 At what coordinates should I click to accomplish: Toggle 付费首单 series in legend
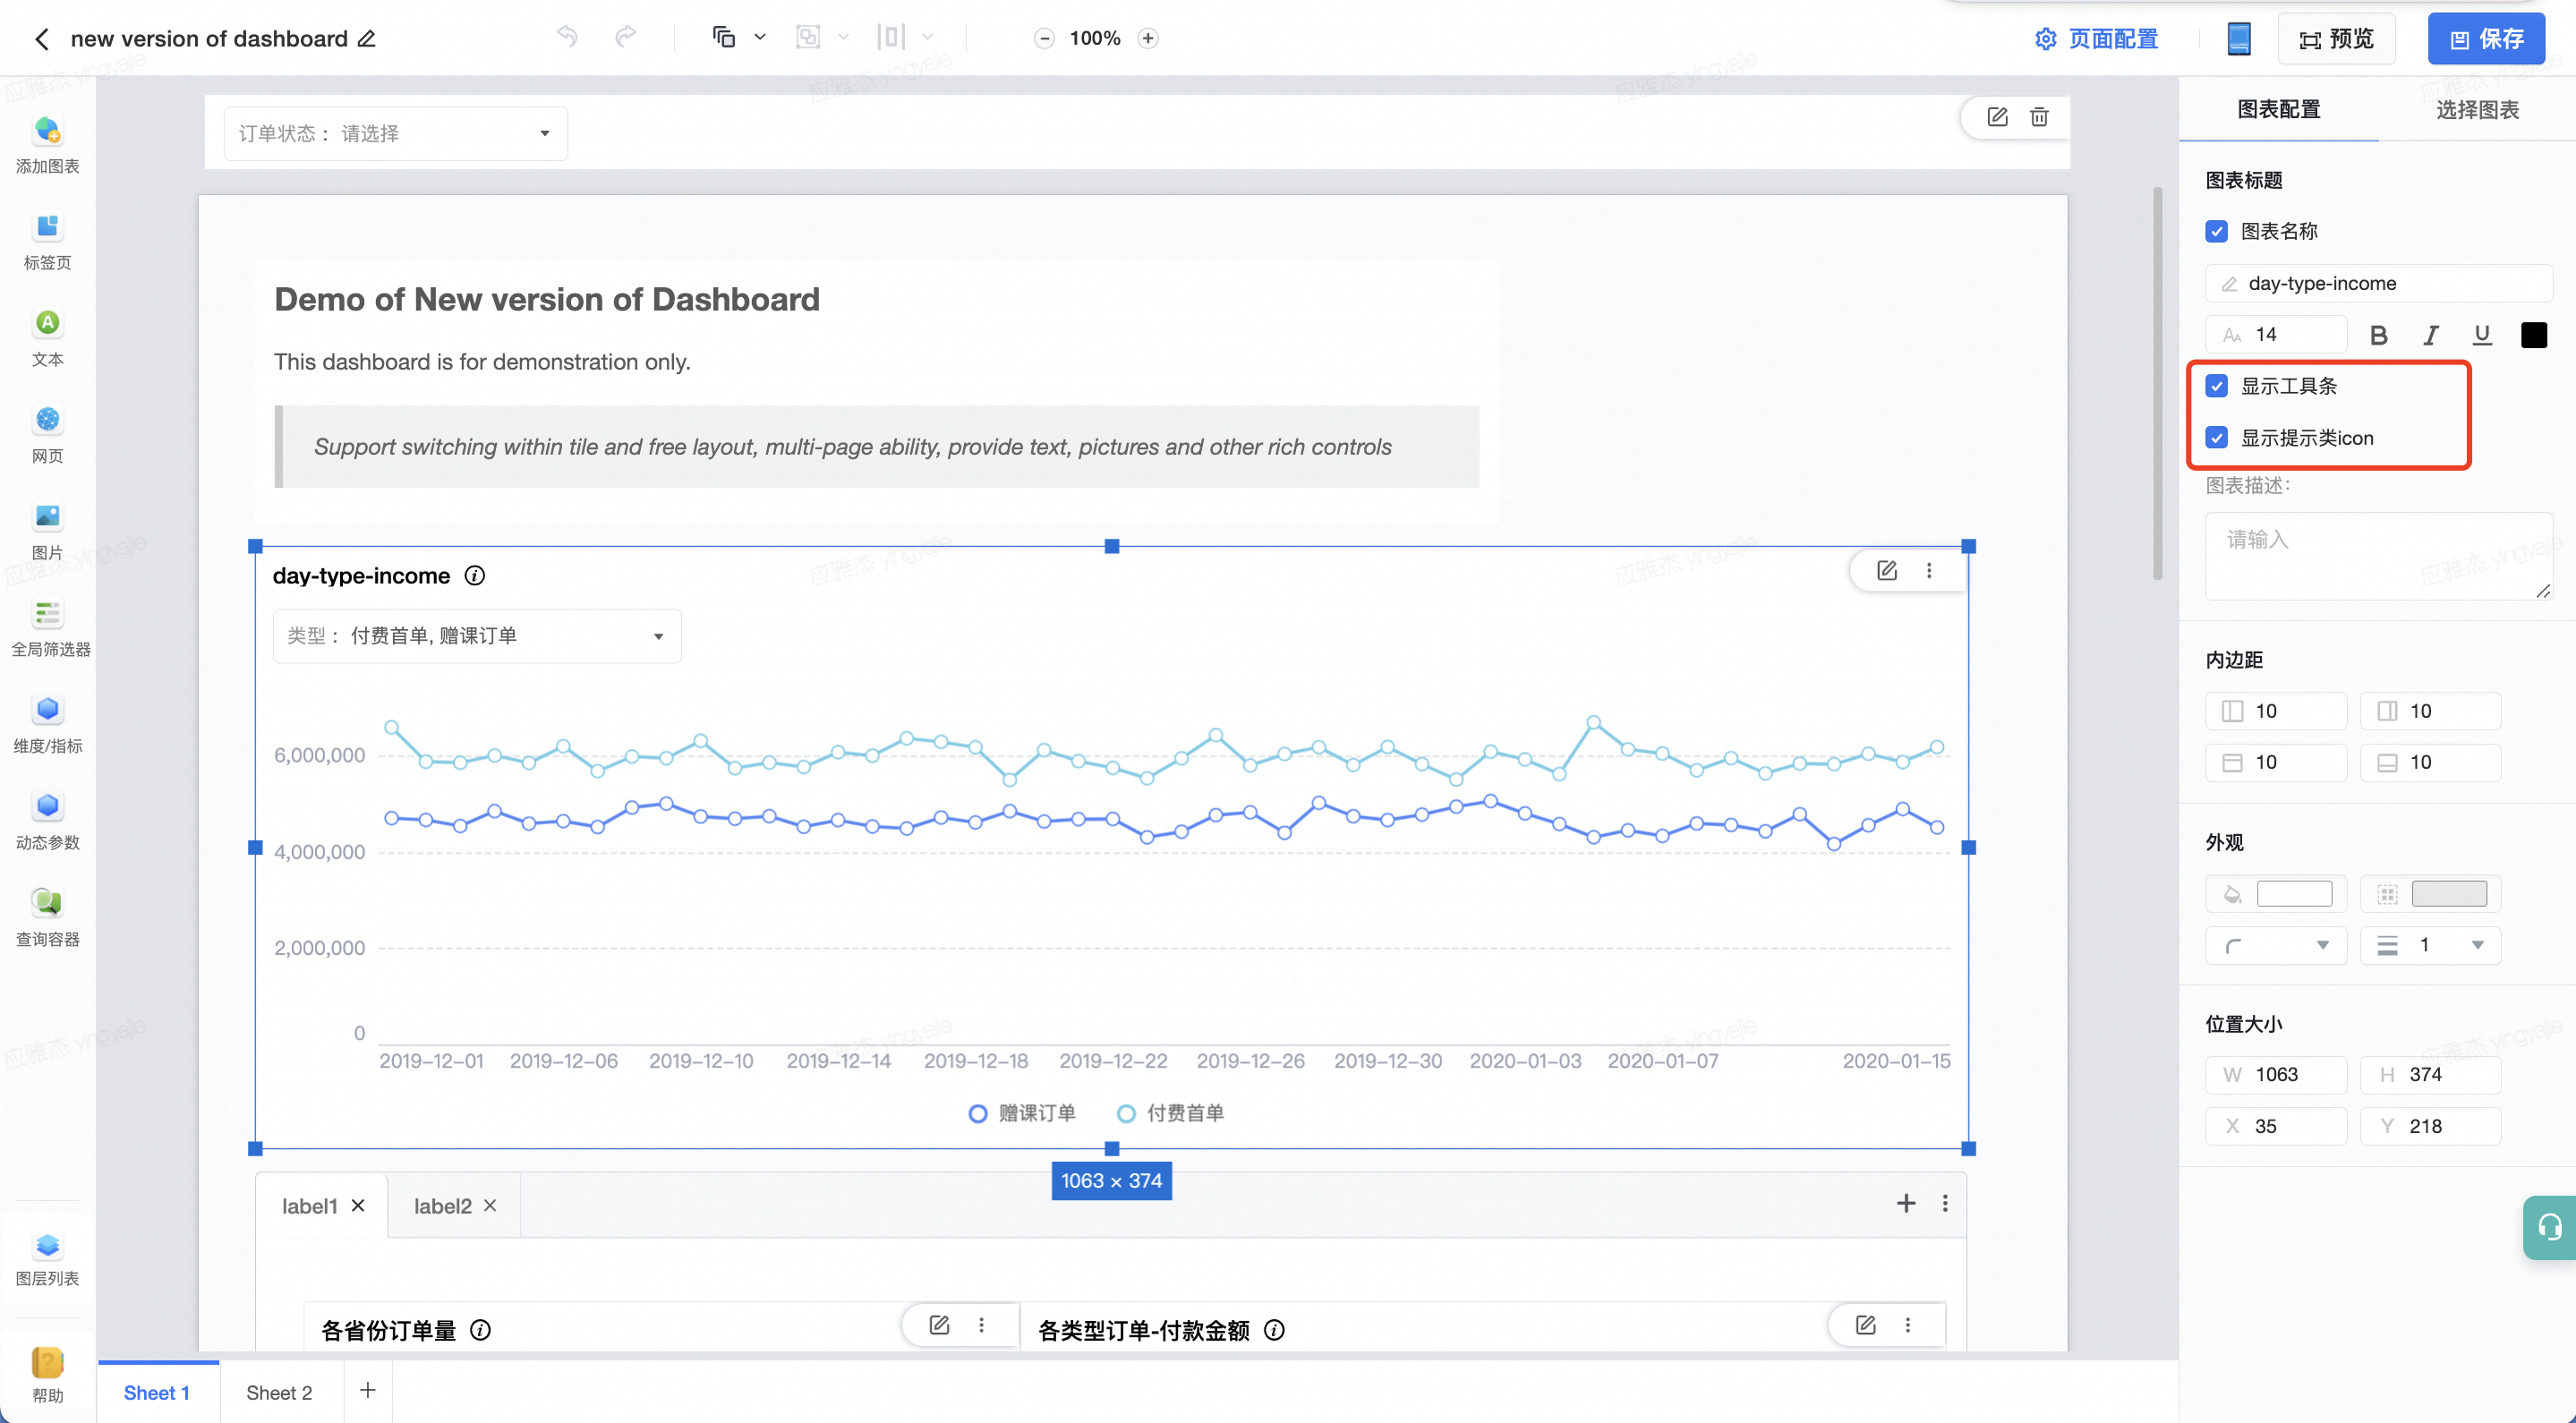pos(1170,1113)
